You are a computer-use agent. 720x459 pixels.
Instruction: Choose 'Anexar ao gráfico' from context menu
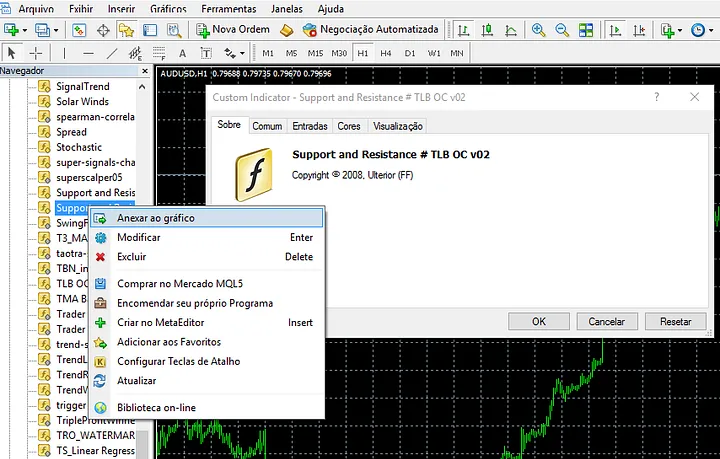pos(155,218)
